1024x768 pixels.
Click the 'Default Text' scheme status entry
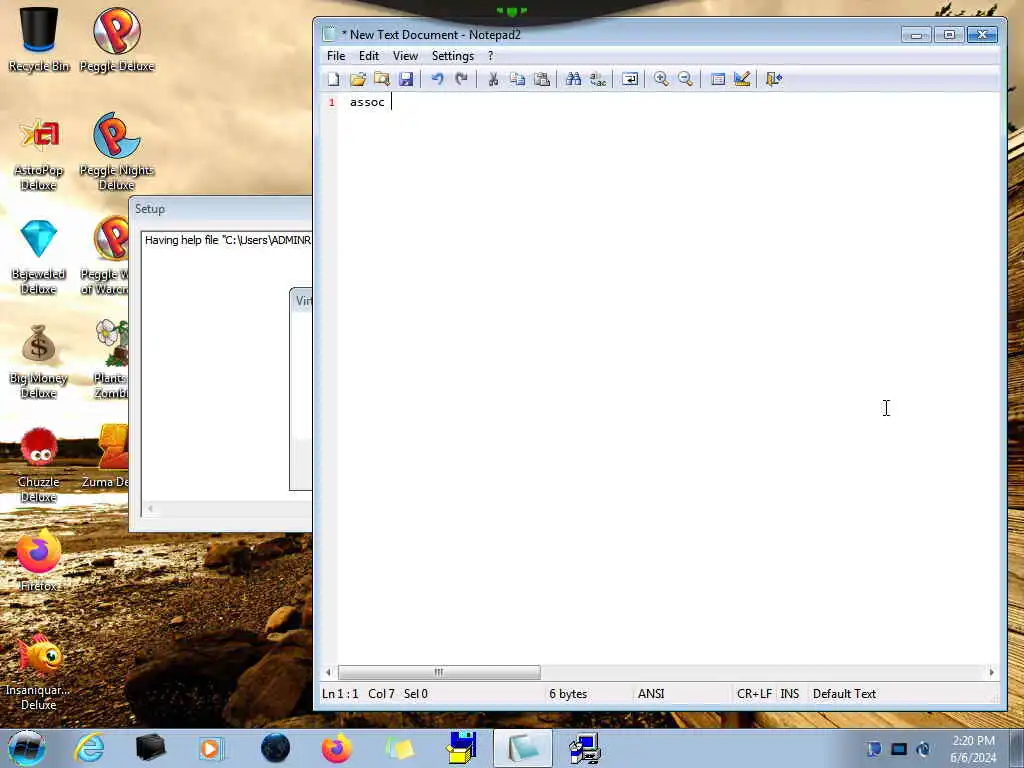tap(844, 694)
